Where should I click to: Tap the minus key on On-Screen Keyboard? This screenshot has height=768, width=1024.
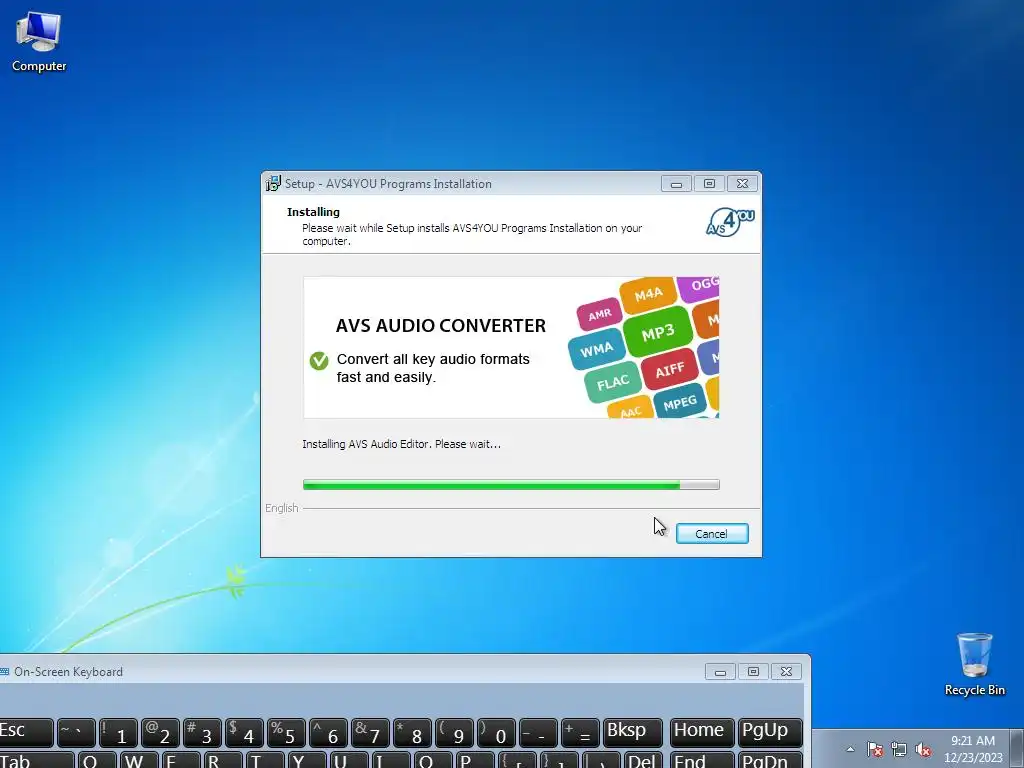pyautogui.click(x=538, y=733)
